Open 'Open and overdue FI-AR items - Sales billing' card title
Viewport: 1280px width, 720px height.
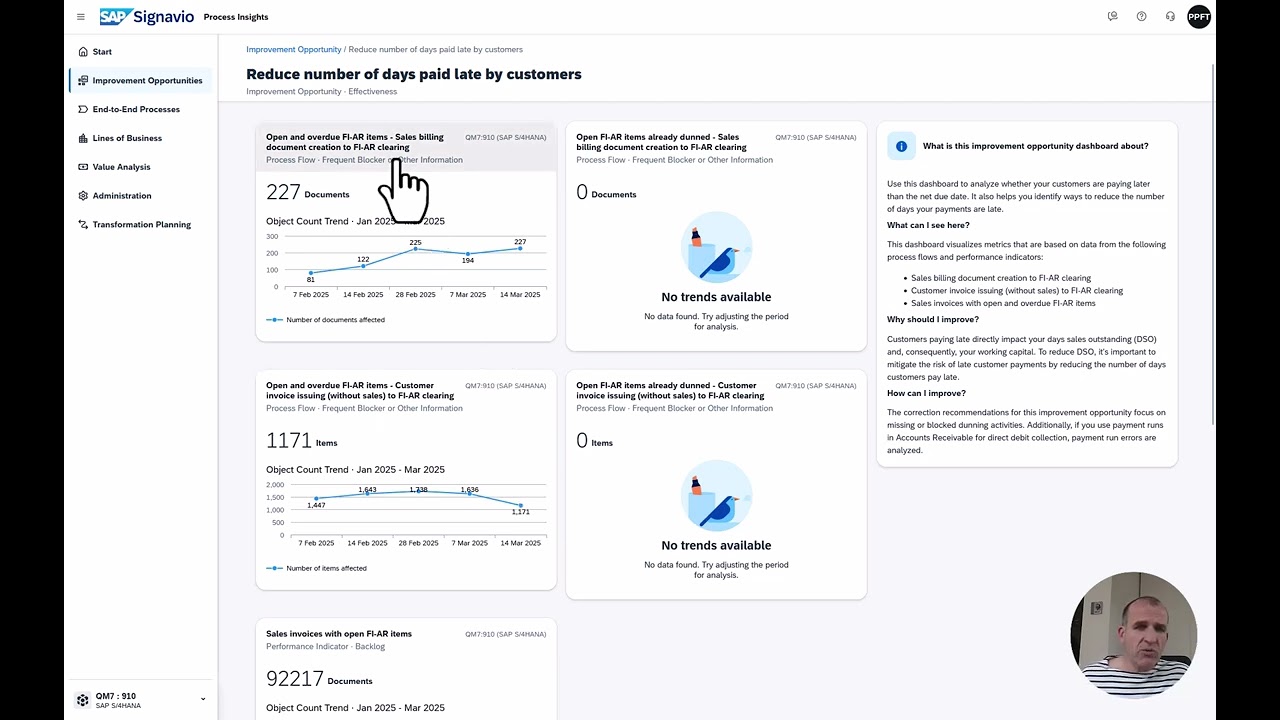click(x=355, y=142)
